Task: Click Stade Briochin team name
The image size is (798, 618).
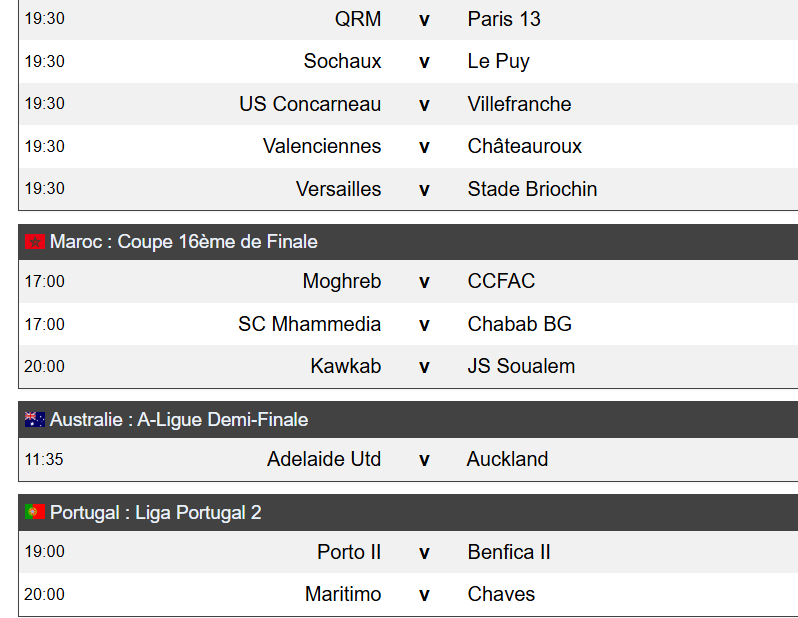Action: point(532,189)
